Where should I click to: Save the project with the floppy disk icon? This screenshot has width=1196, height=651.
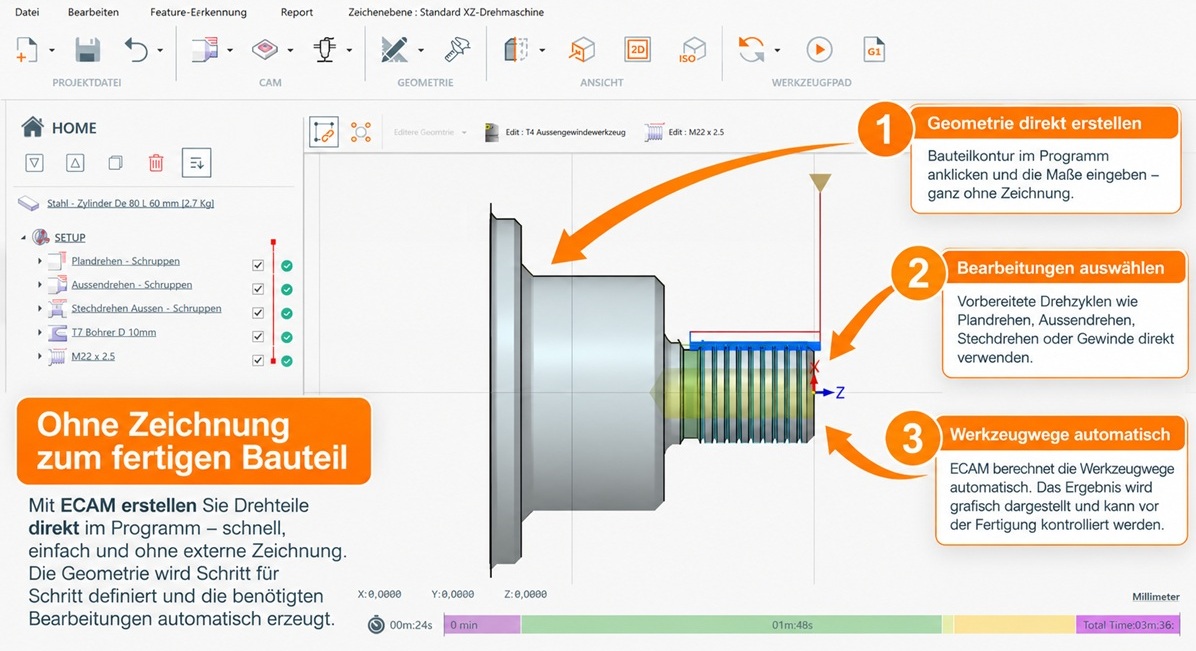88,50
